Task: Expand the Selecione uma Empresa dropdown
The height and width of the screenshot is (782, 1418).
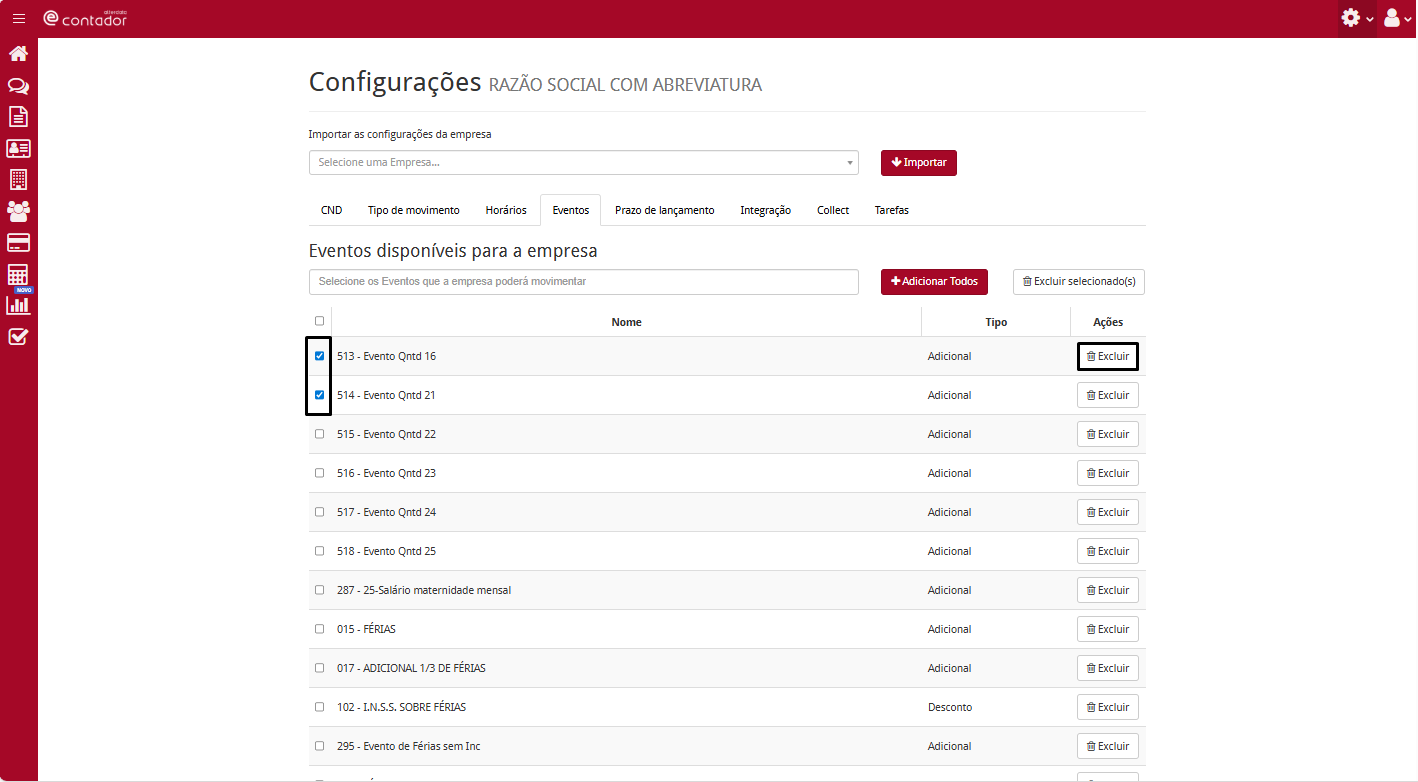Action: (x=584, y=162)
